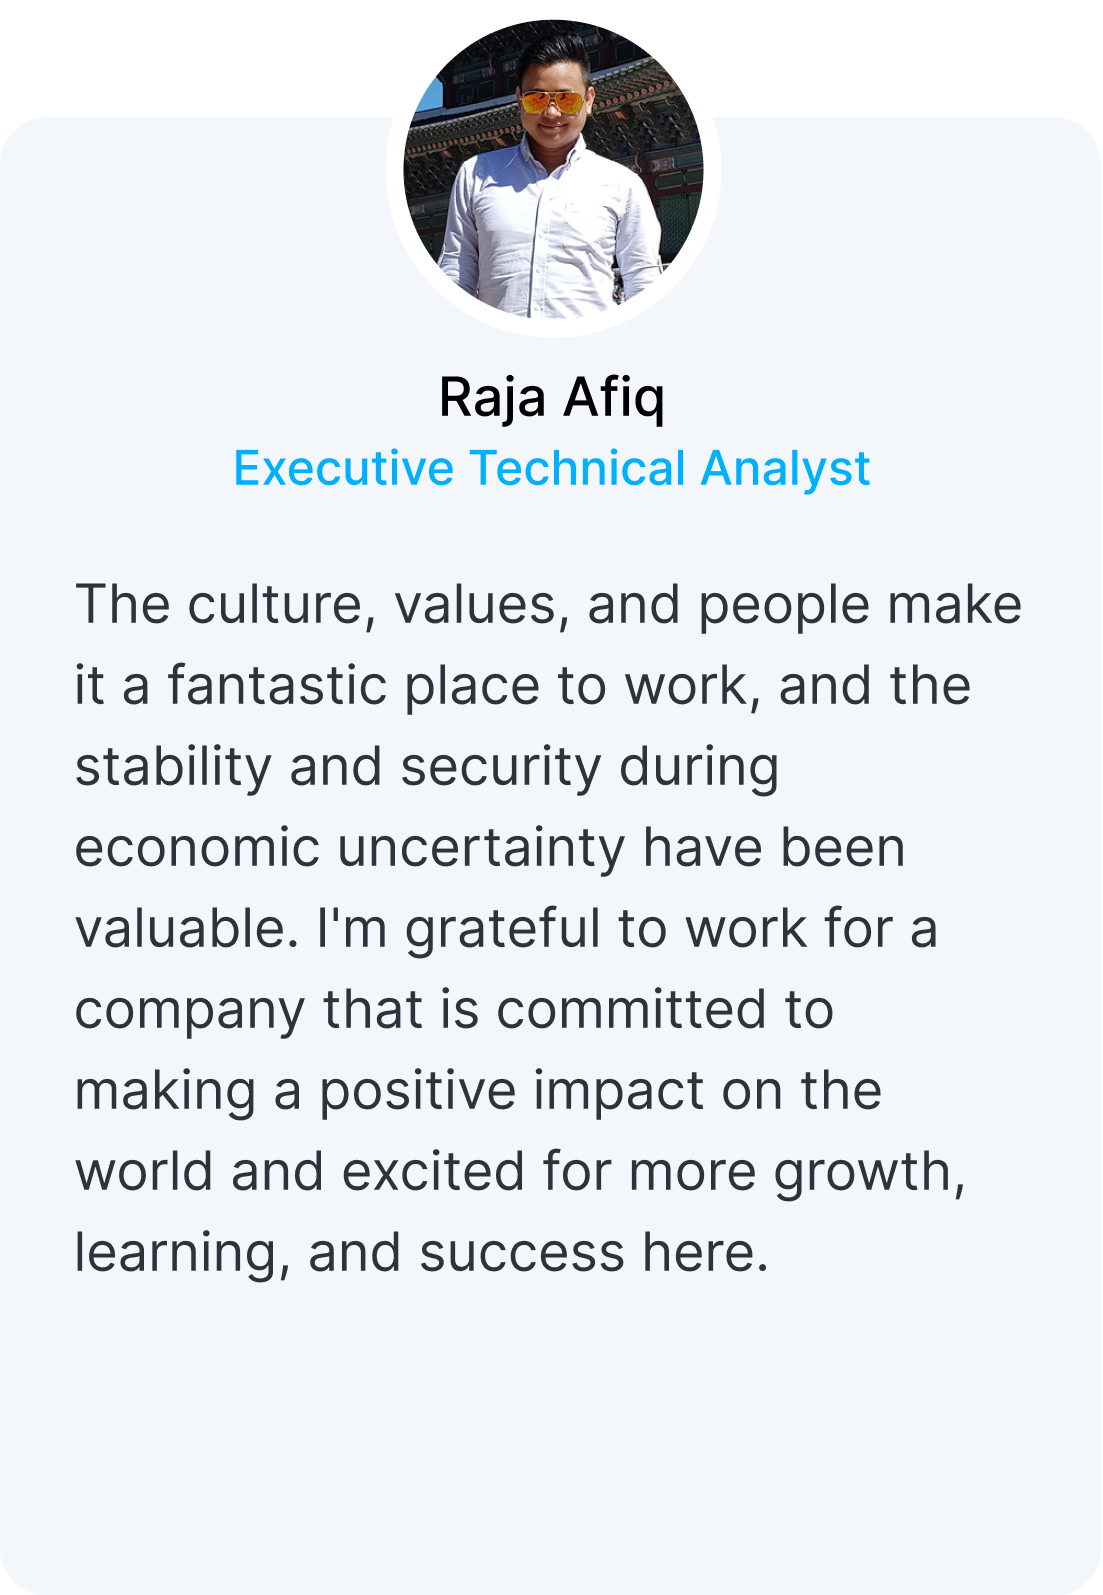Click the line "stability and security during"

427,768
